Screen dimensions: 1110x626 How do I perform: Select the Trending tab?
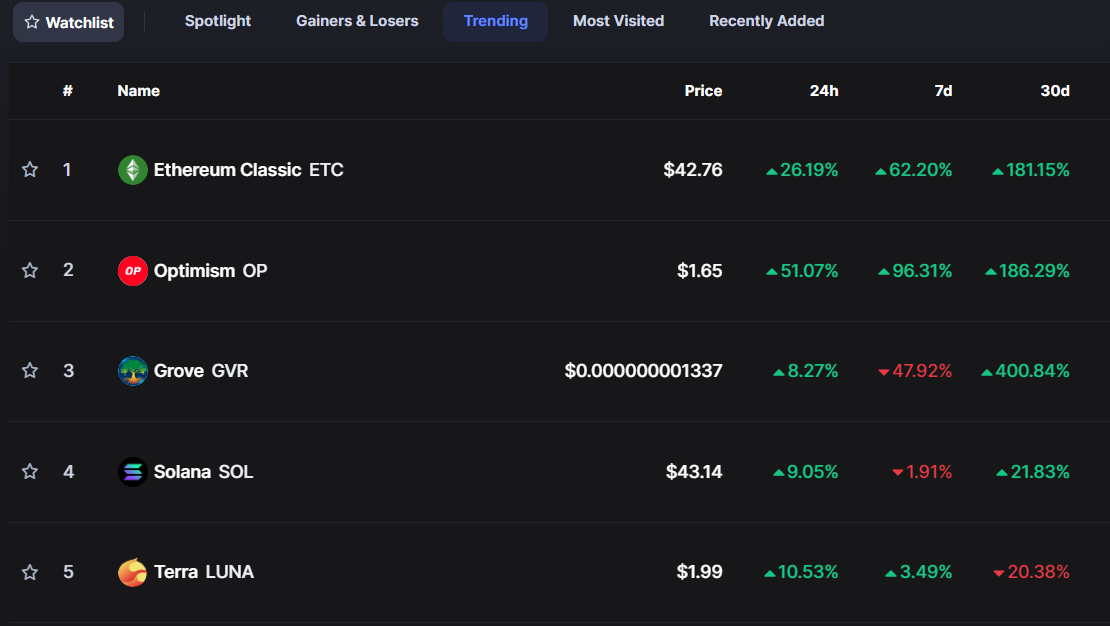[x=495, y=21]
